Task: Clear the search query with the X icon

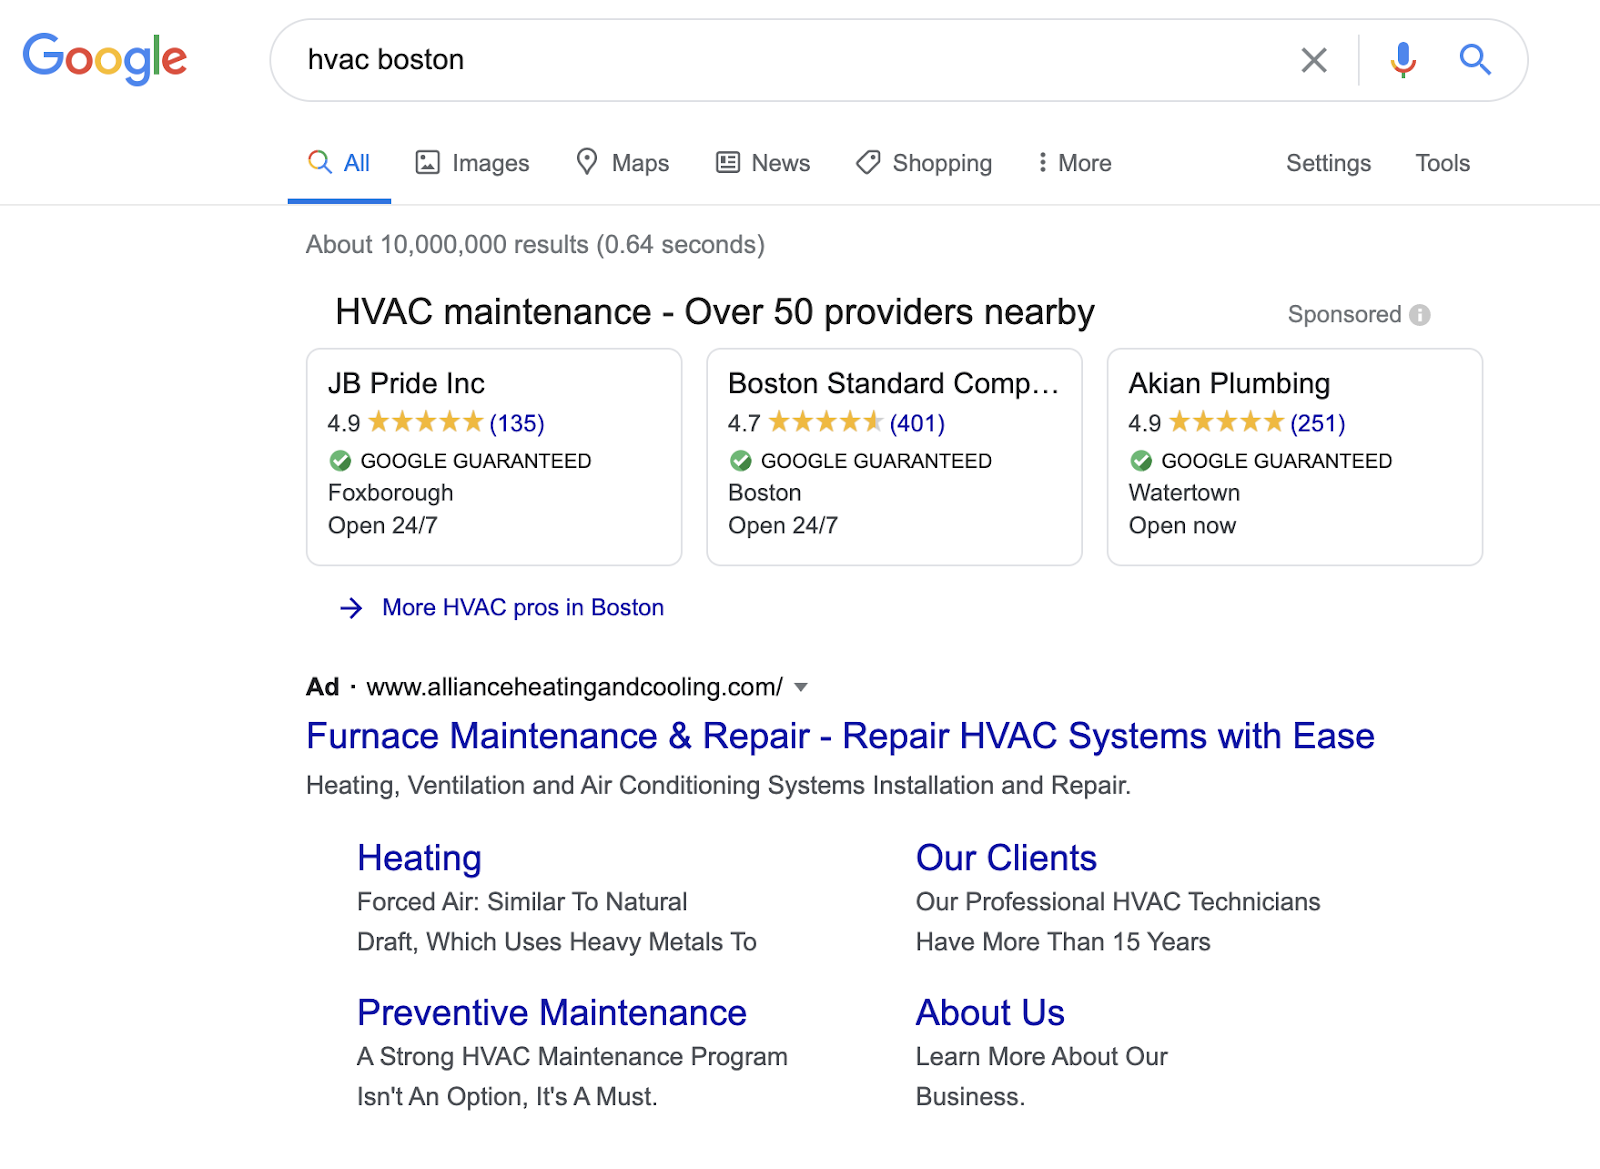Action: tap(1314, 60)
